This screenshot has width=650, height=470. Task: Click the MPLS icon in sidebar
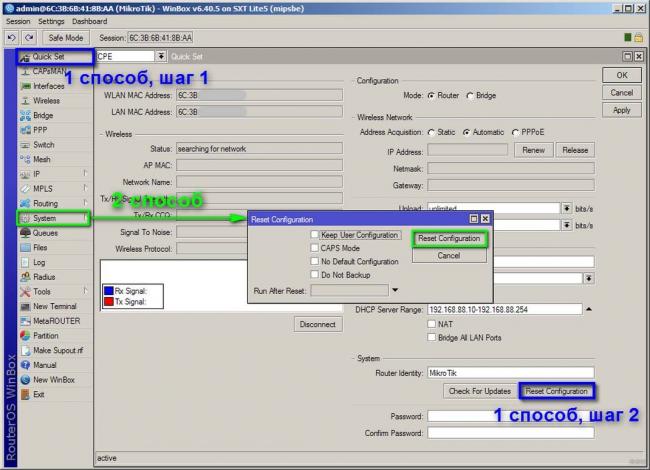pos(26,189)
